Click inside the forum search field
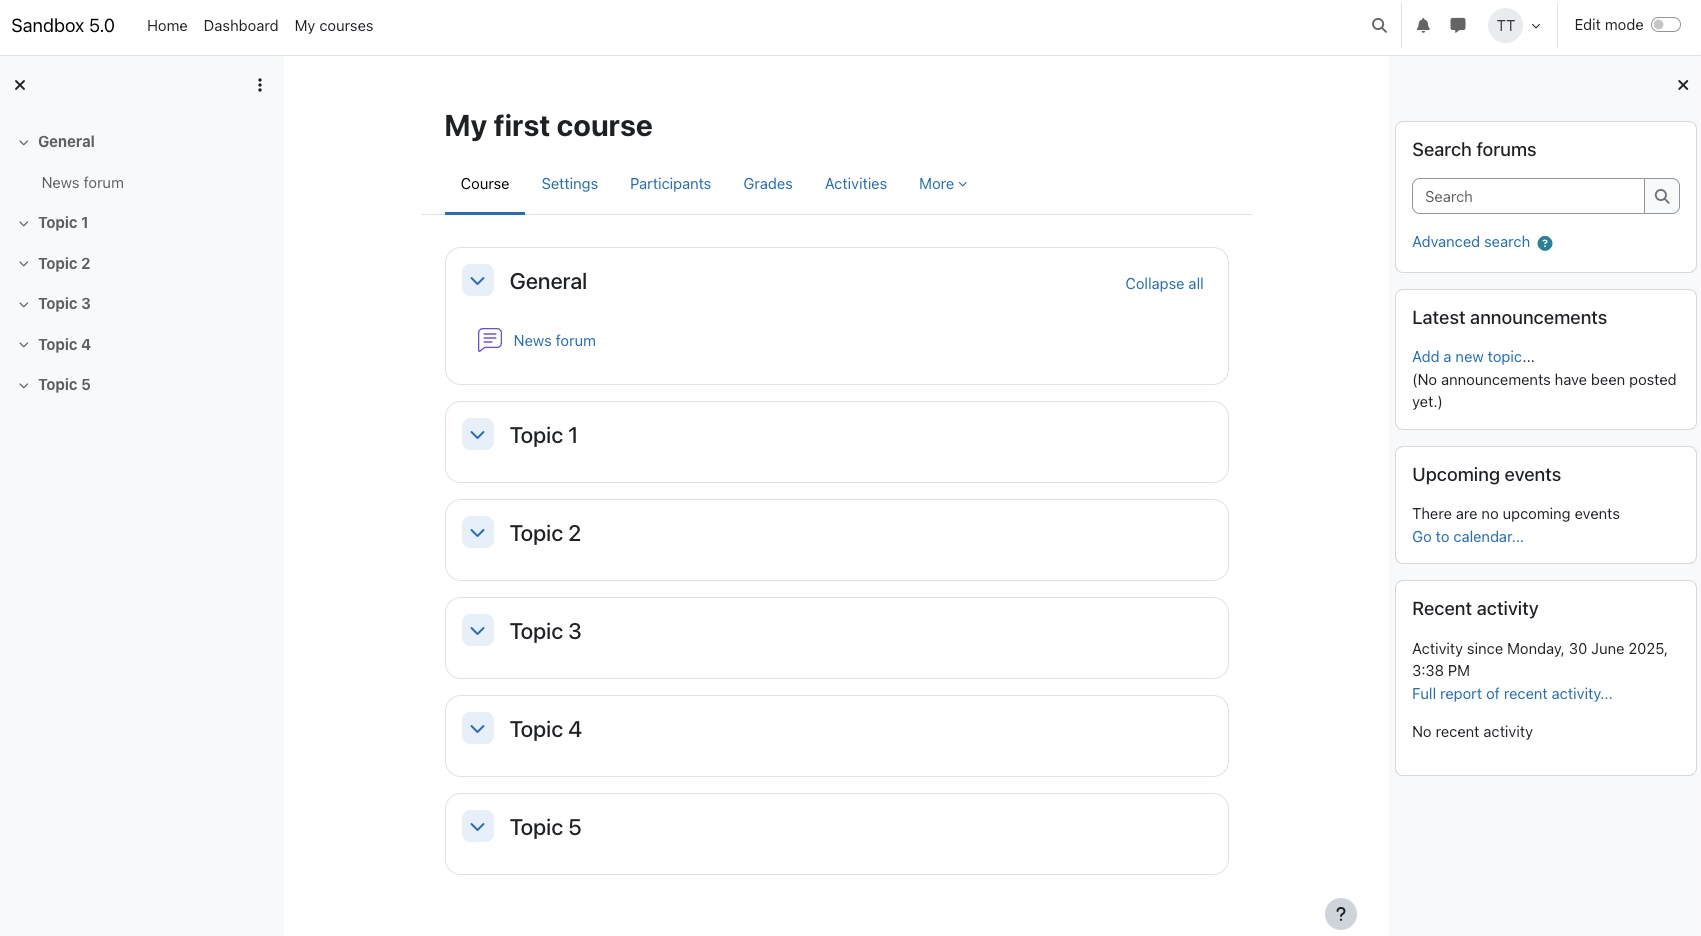This screenshot has width=1701, height=936. (x=1527, y=196)
